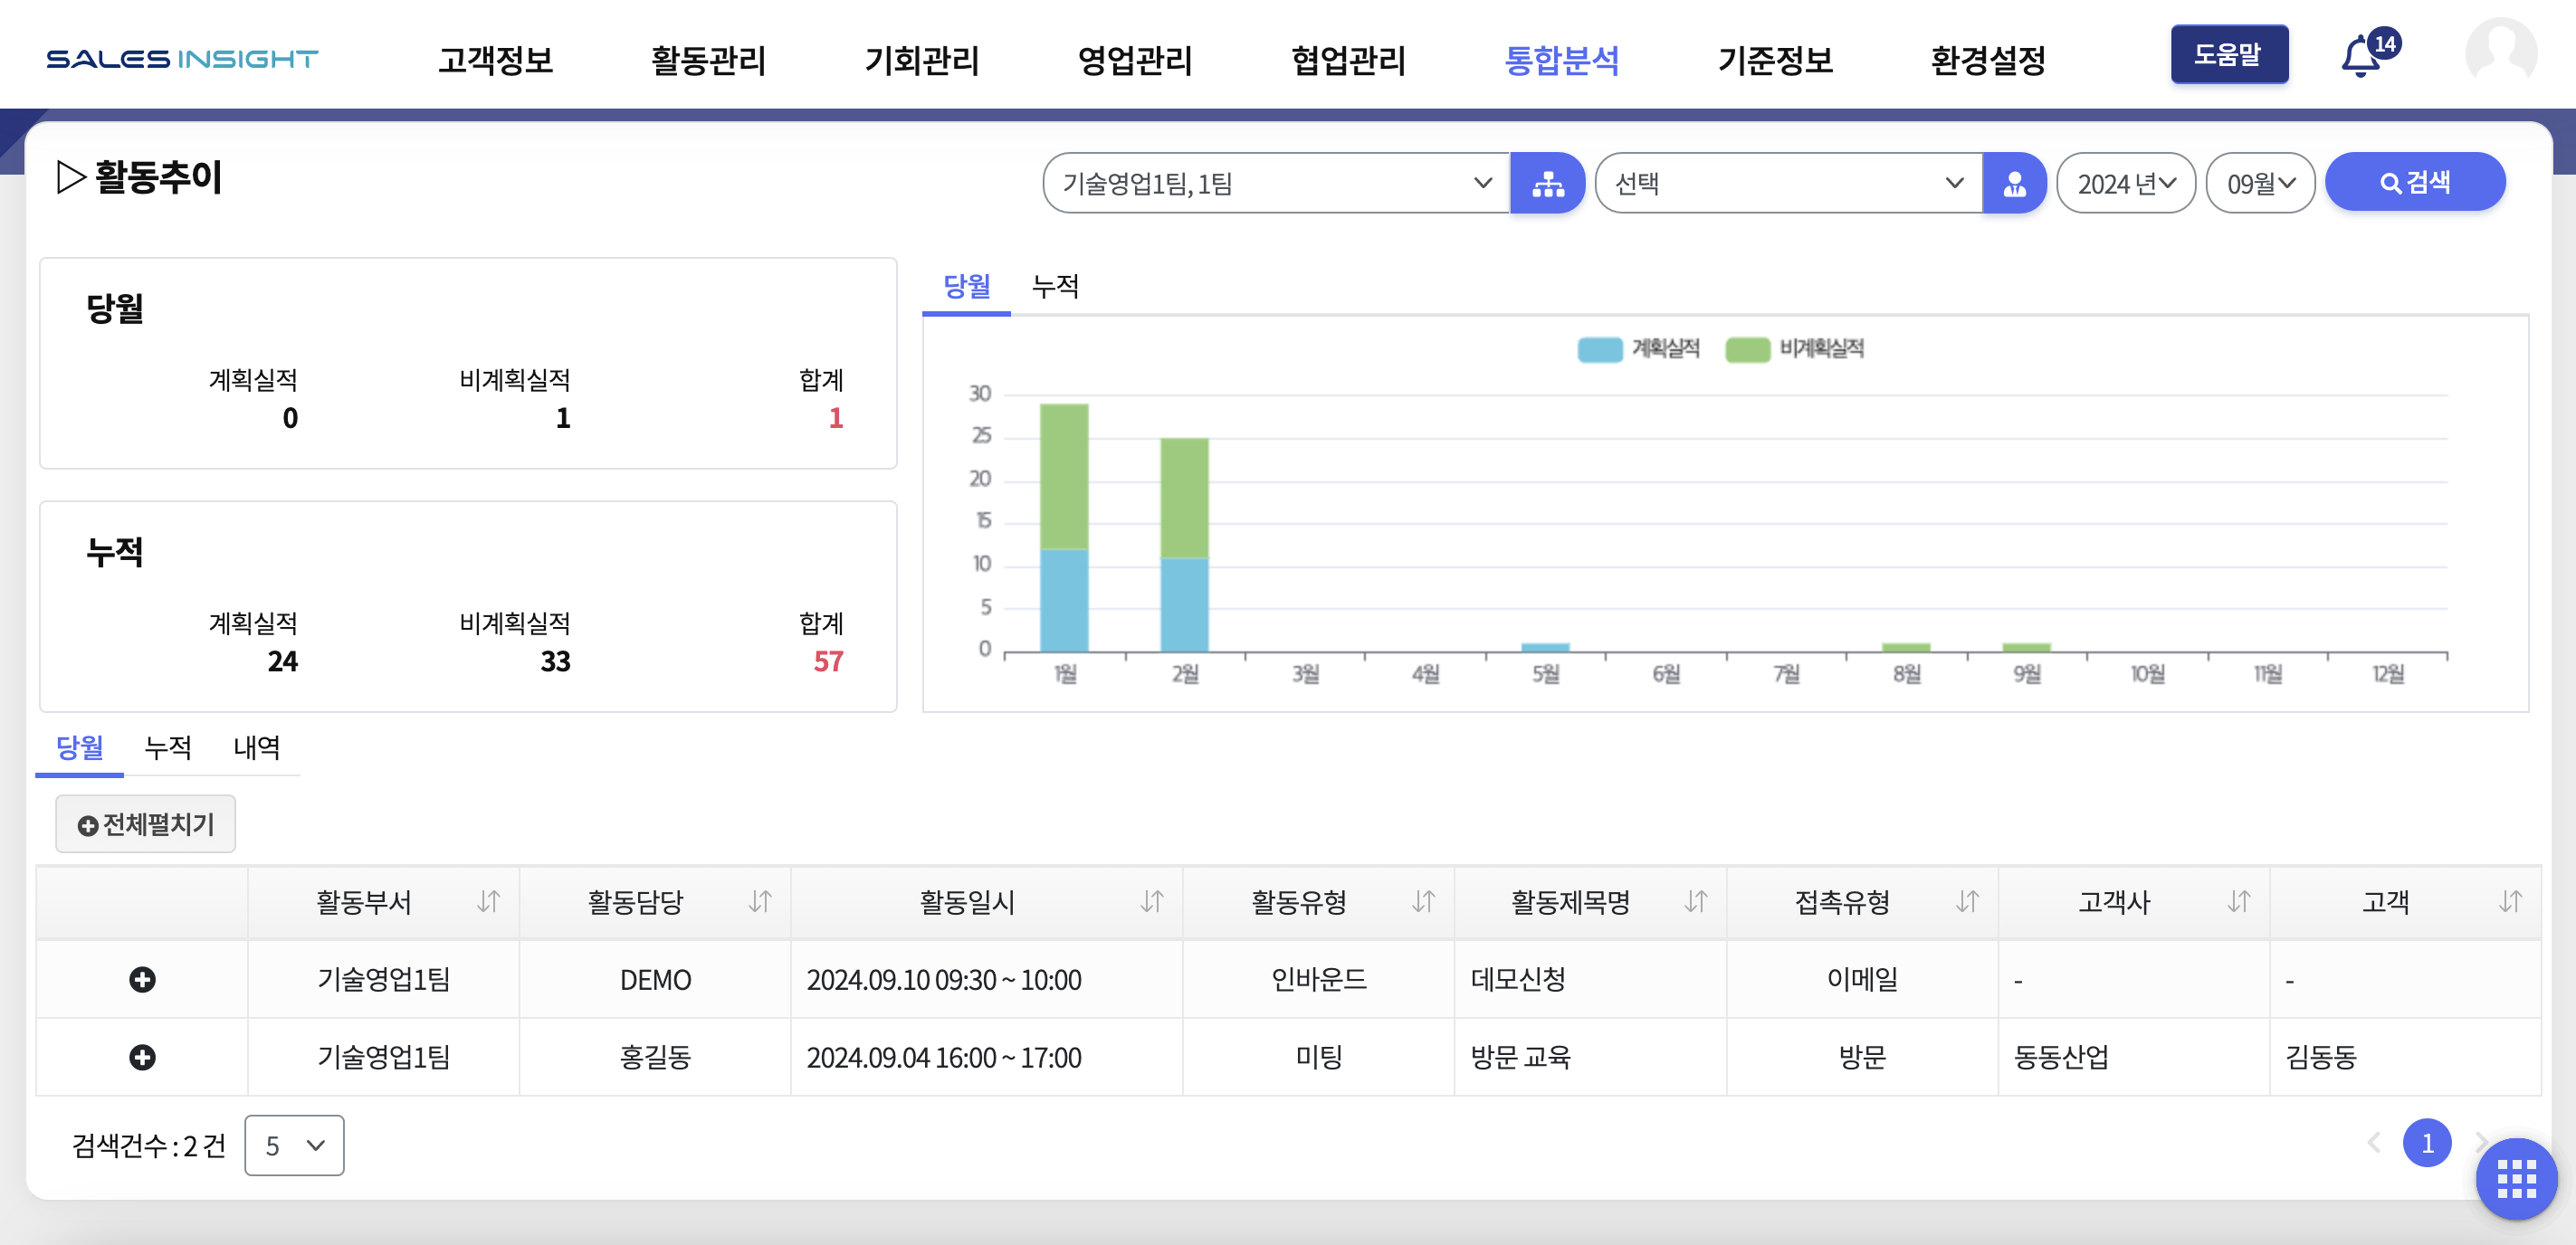Image resolution: width=2576 pixels, height=1245 pixels.
Task: Sort the 고객사 column
Action: click(2238, 902)
